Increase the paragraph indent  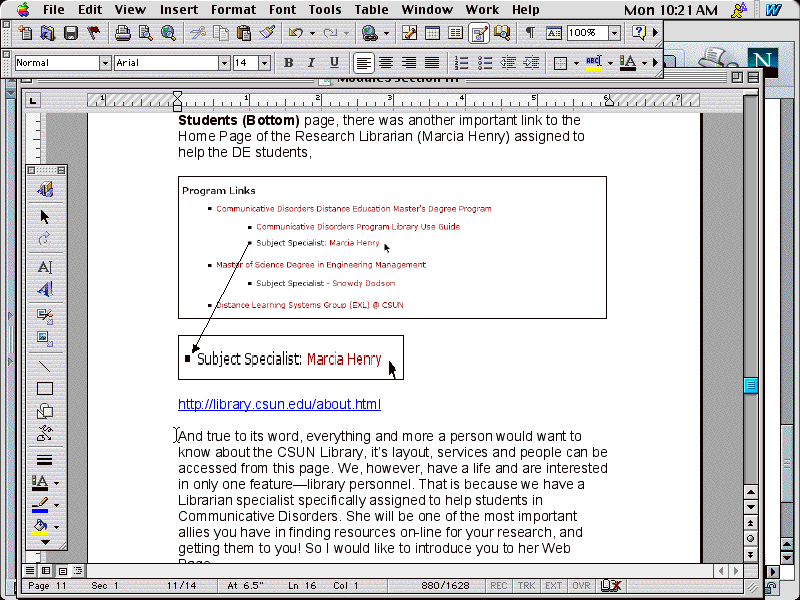click(532, 63)
